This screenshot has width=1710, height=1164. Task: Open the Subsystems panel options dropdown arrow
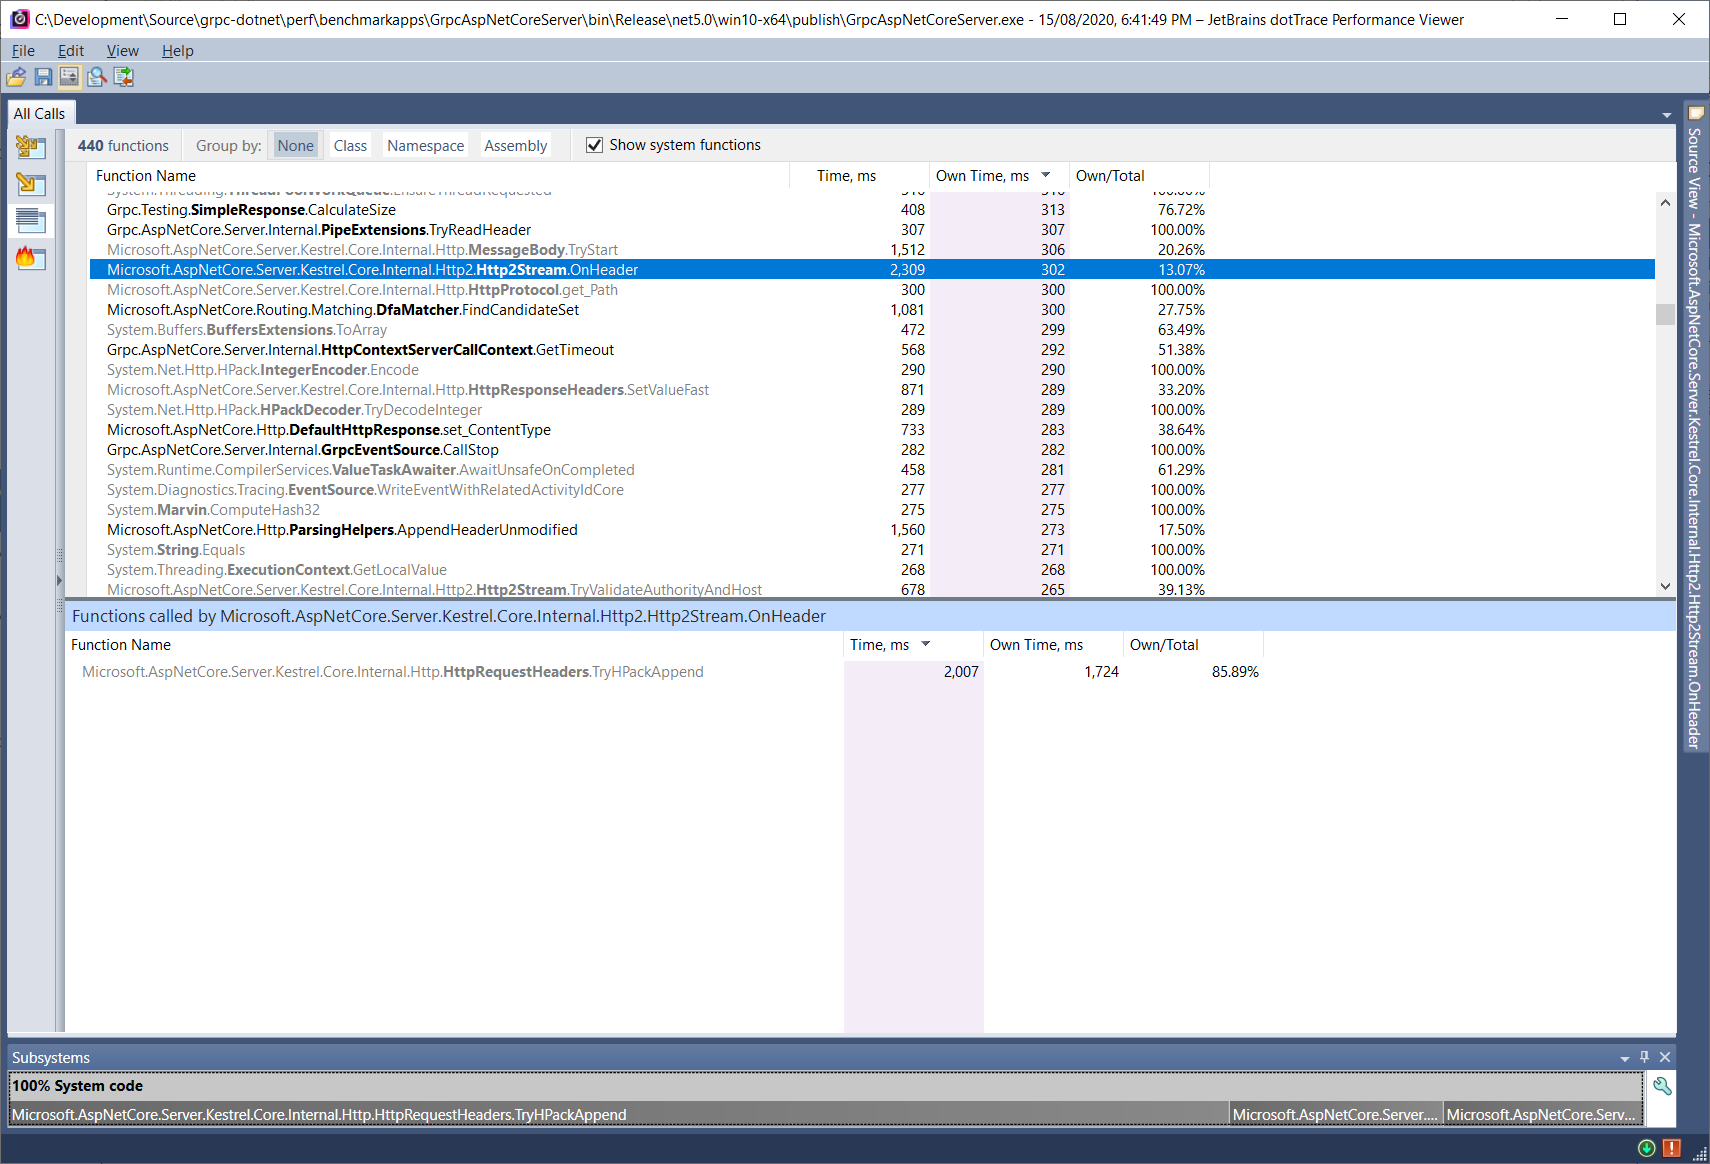[x=1625, y=1058]
